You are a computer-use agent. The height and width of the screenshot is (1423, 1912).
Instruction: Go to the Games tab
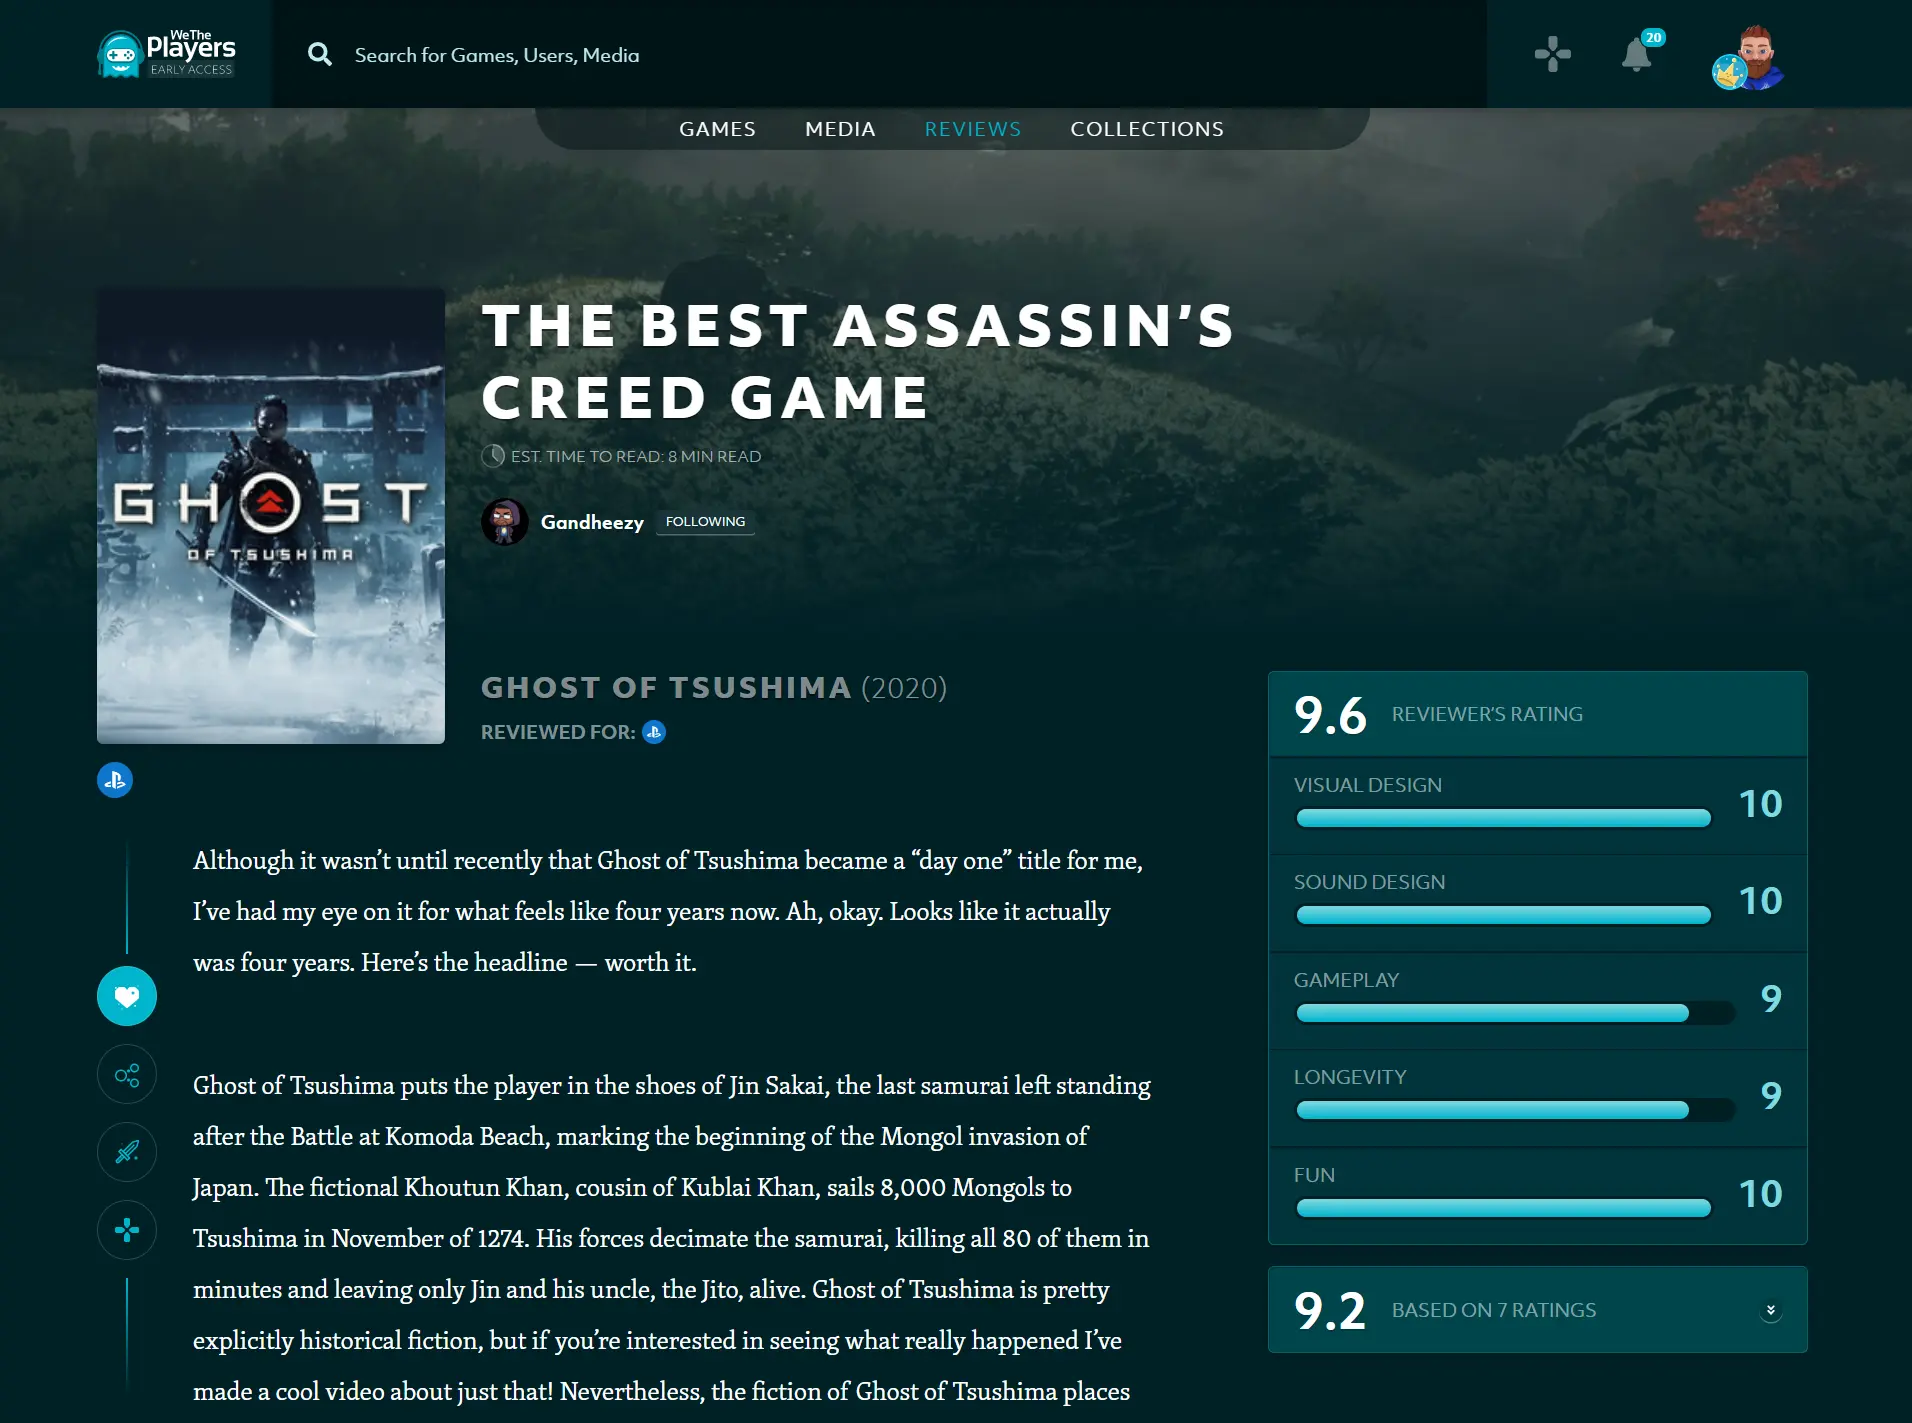pos(717,129)
